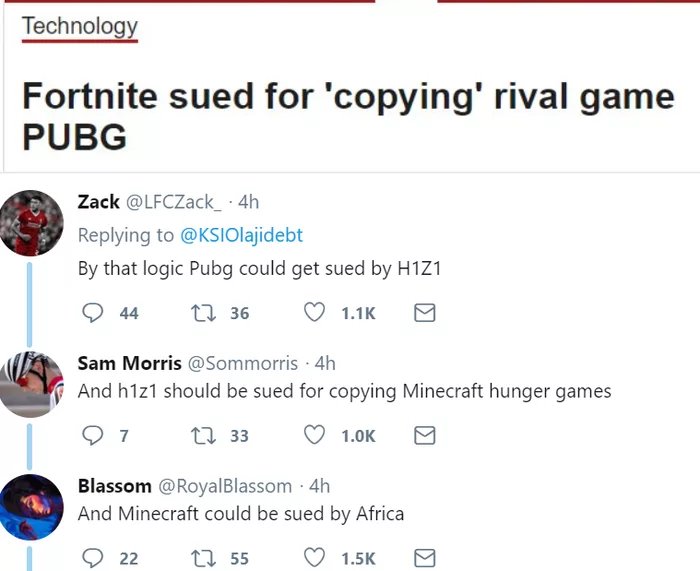The width and height of the screenshot is (700, 571).
Task: Like Sam Morris's tweet
Action: click(x=314, y=436)
